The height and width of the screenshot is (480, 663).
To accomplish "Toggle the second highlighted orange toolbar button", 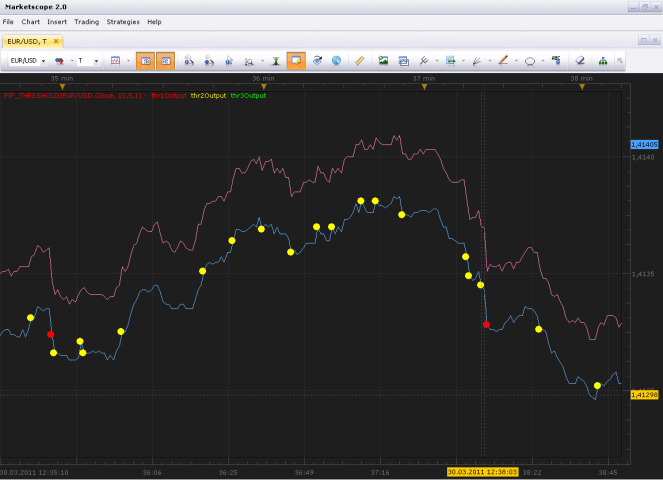I will 166,61.
